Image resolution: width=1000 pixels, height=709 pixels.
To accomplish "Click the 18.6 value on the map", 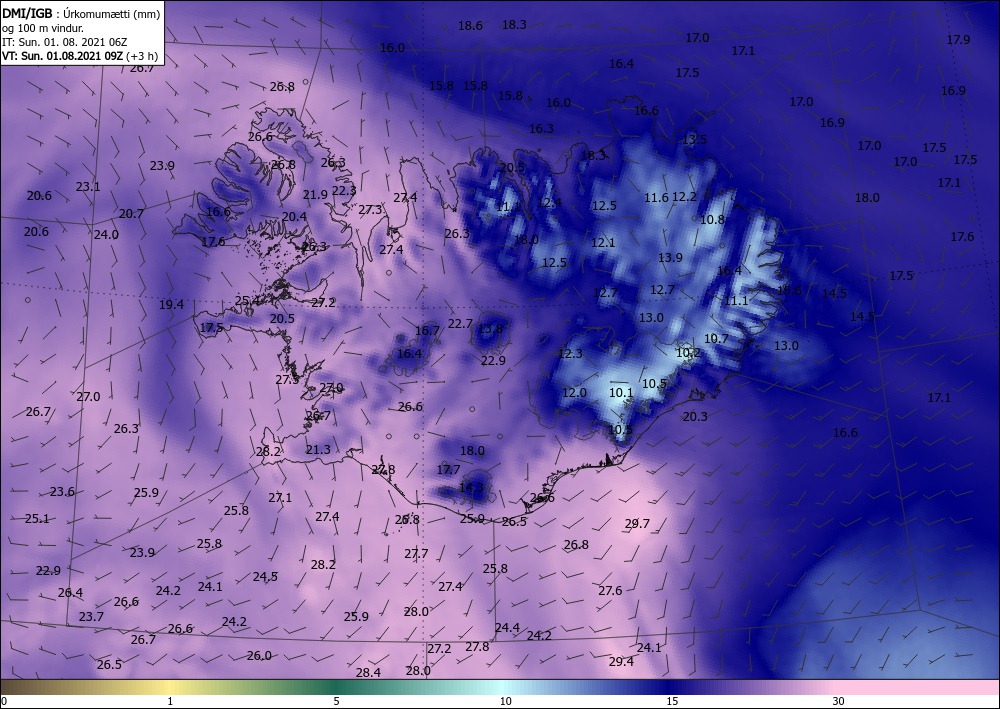I will [x=470, y=26].
